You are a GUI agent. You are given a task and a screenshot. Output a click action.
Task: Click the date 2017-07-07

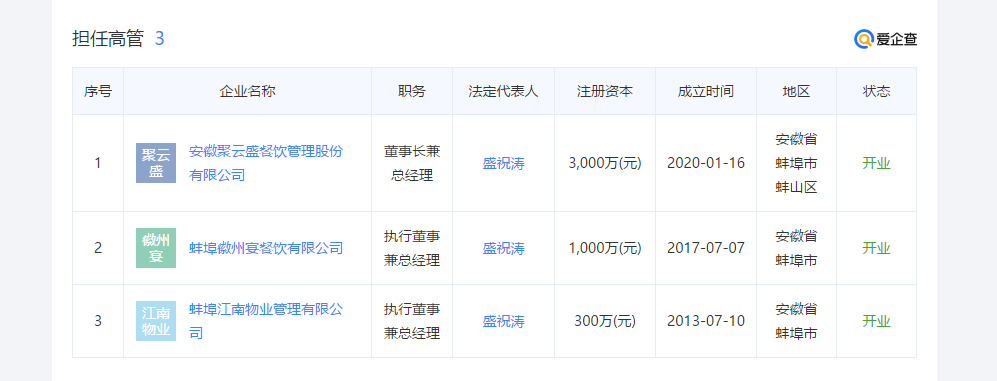tap(706, 248)
